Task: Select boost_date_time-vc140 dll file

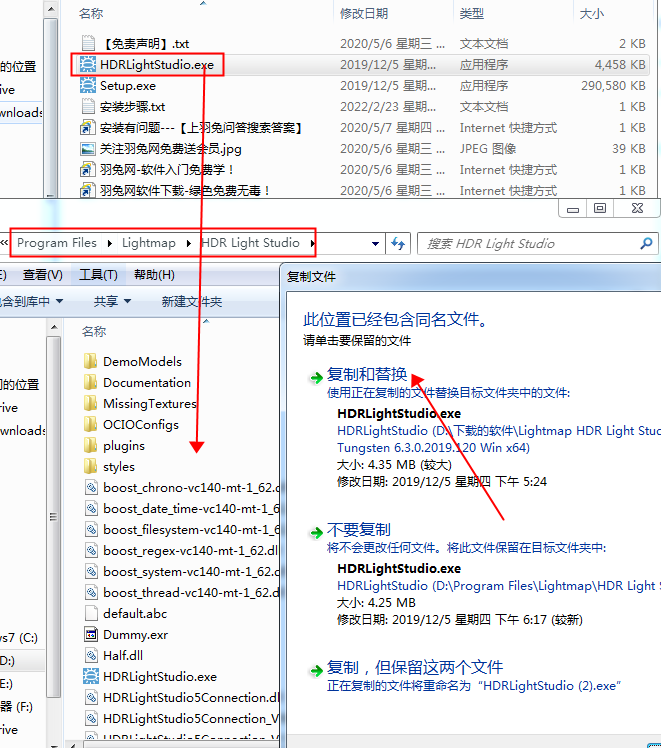Action: pos(191,509)
